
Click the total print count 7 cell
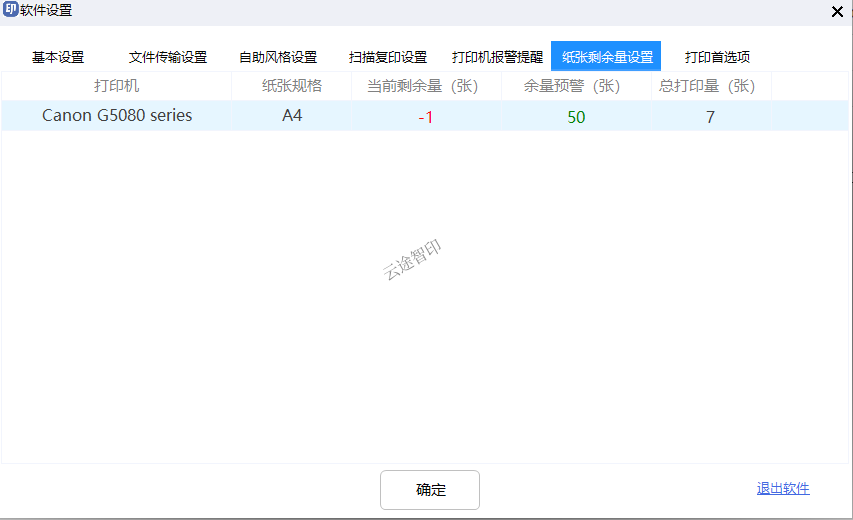(711, 116)
